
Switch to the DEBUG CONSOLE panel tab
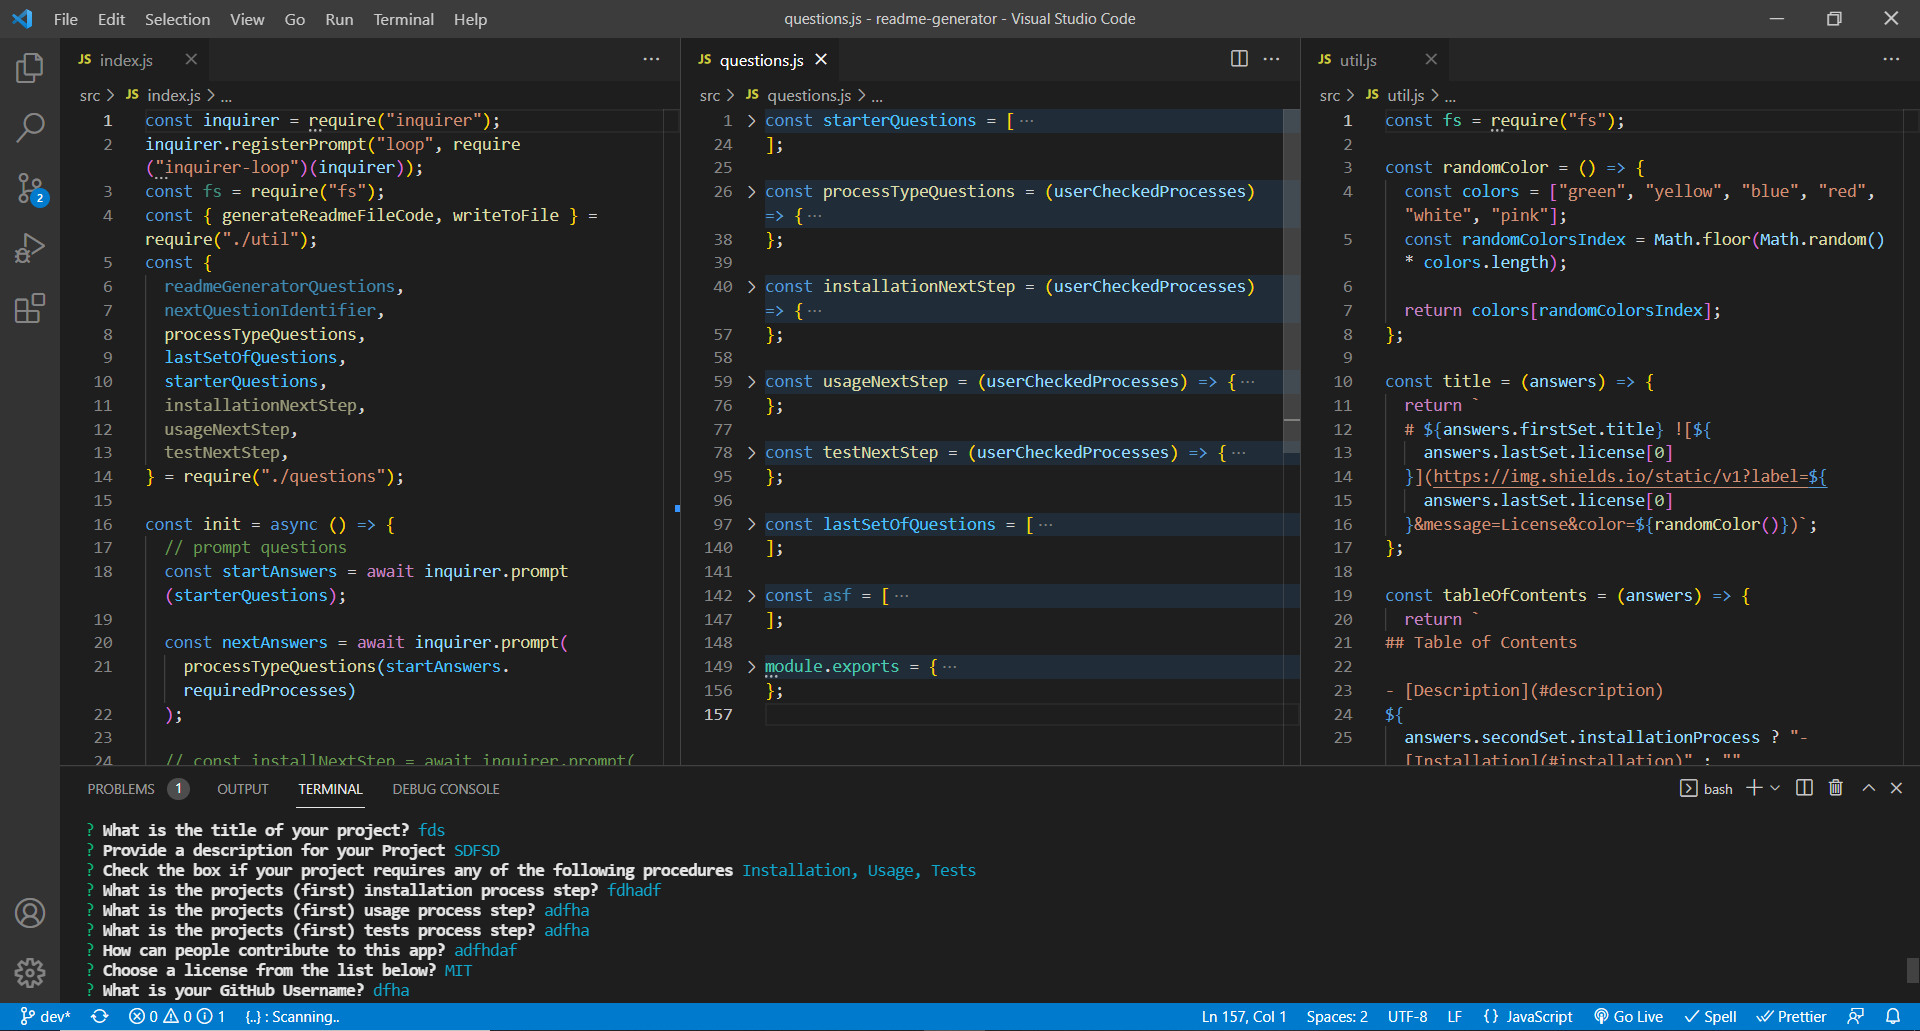[446, 789]
